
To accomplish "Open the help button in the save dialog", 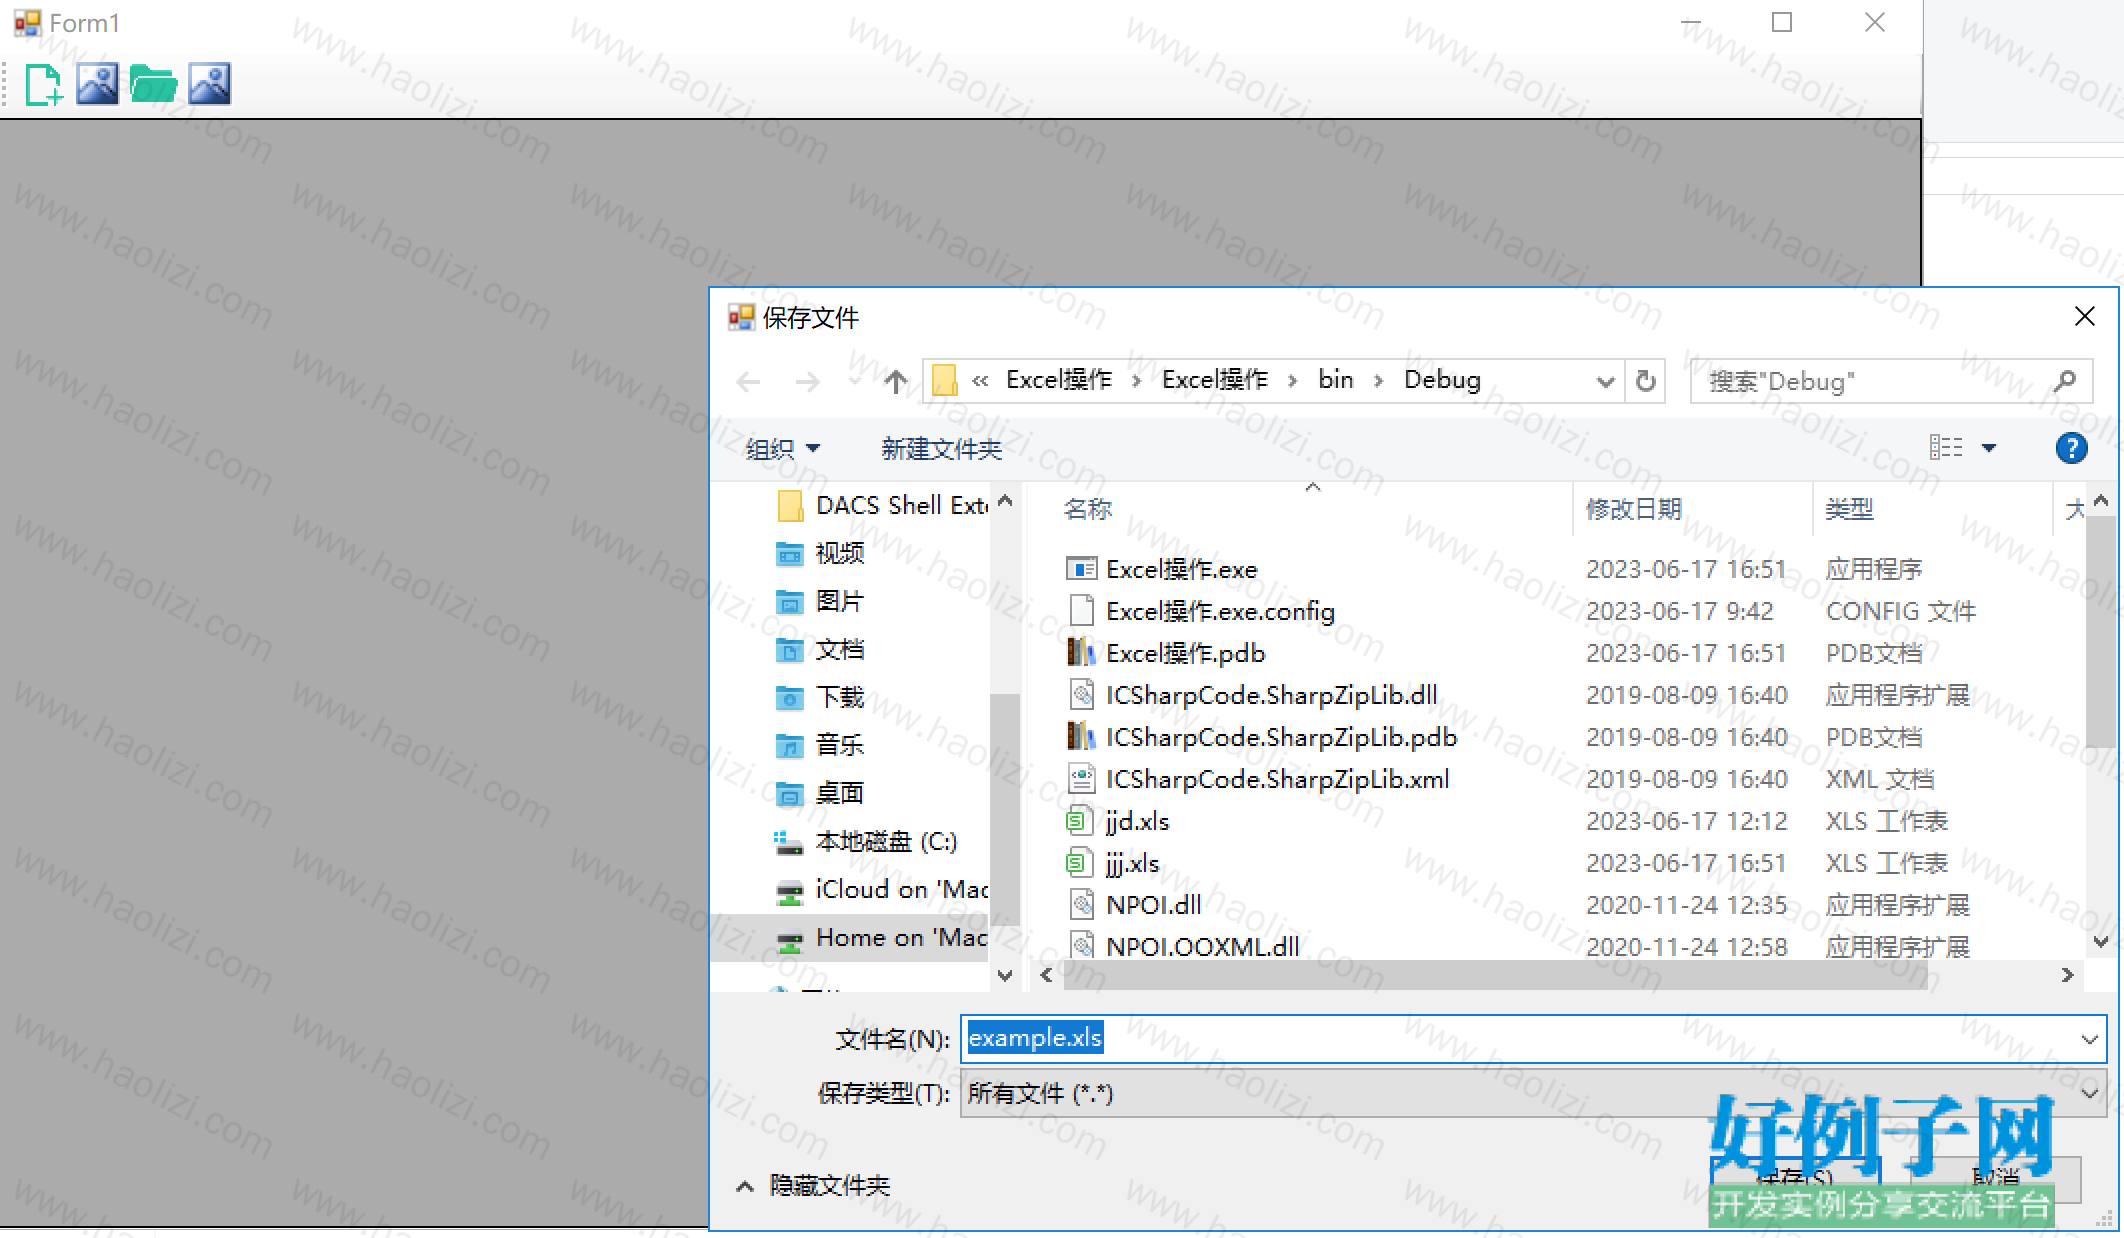I will (2071, 448).
